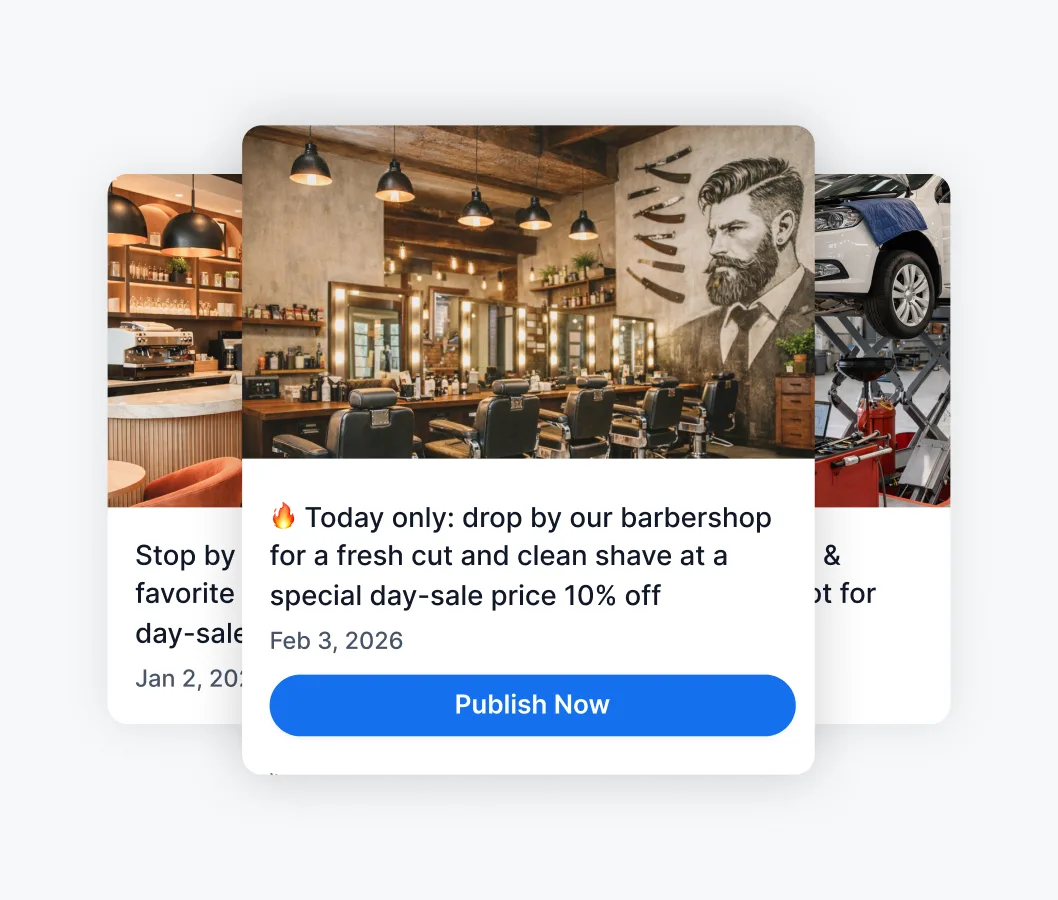Click the Jan 2 date on left card
This screenshot has height=900, width=1058.
point(189,679)
